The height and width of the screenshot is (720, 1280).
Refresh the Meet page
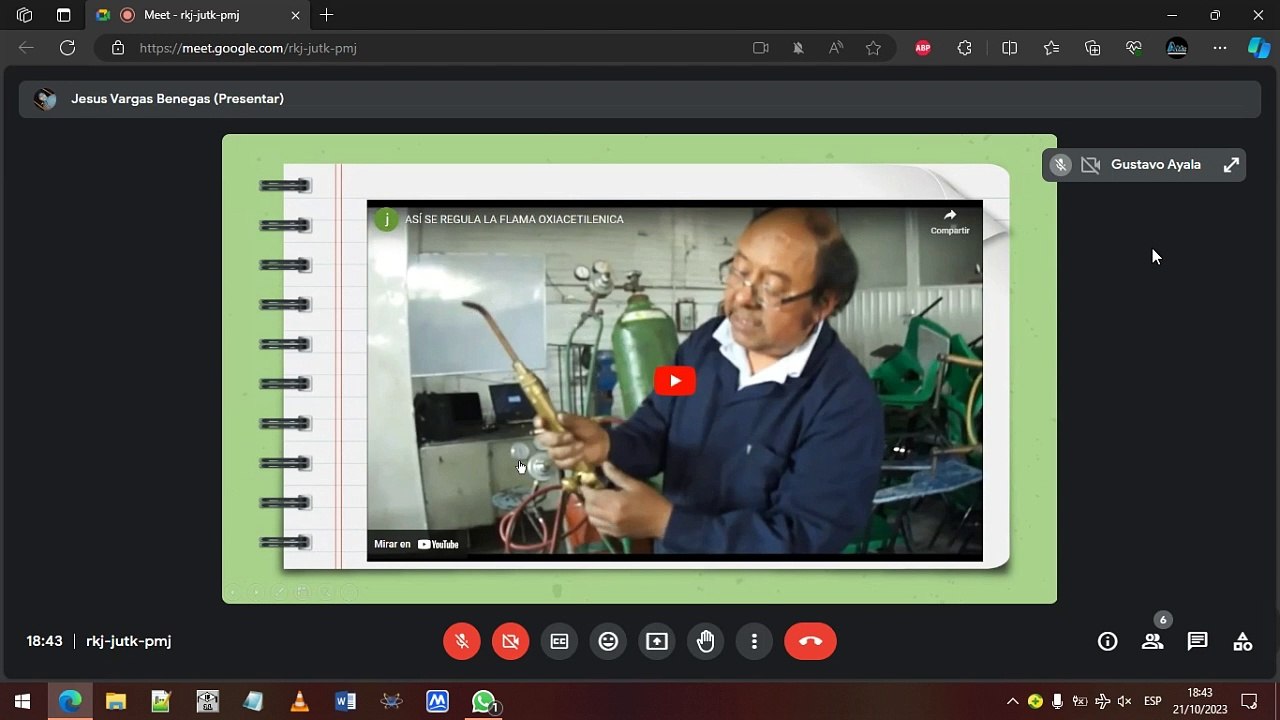67,48
